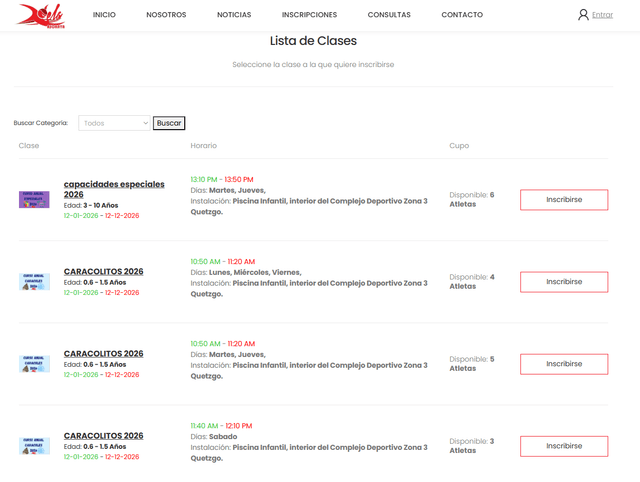Image resolution: width=640 pixels, height=482 pixels.
Task: Open the CONTACTO page
Action: click(x=462, y=15)
